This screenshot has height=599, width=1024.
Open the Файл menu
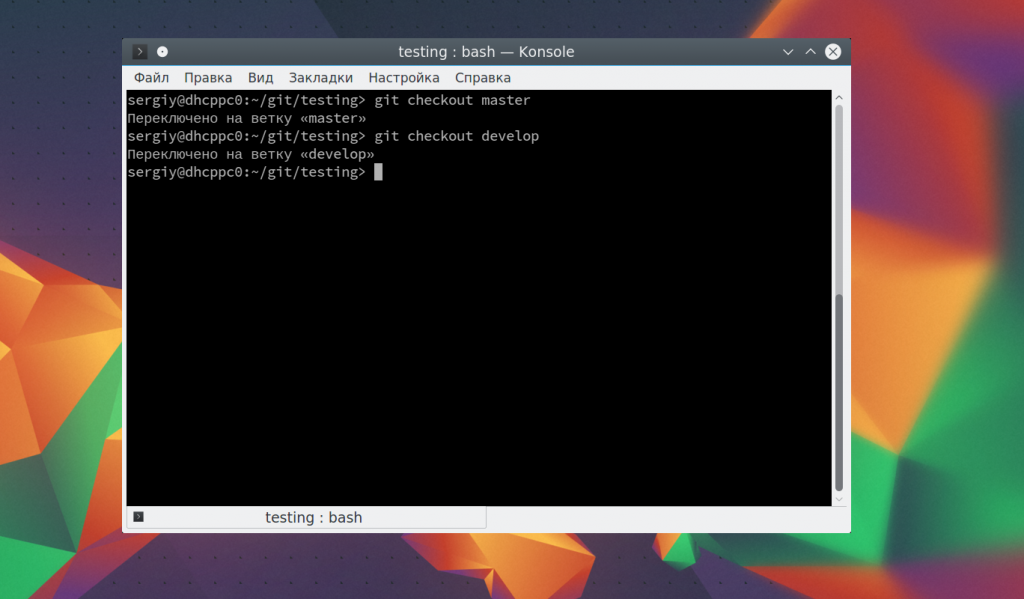pyautogui.click(x=151, y=78)
